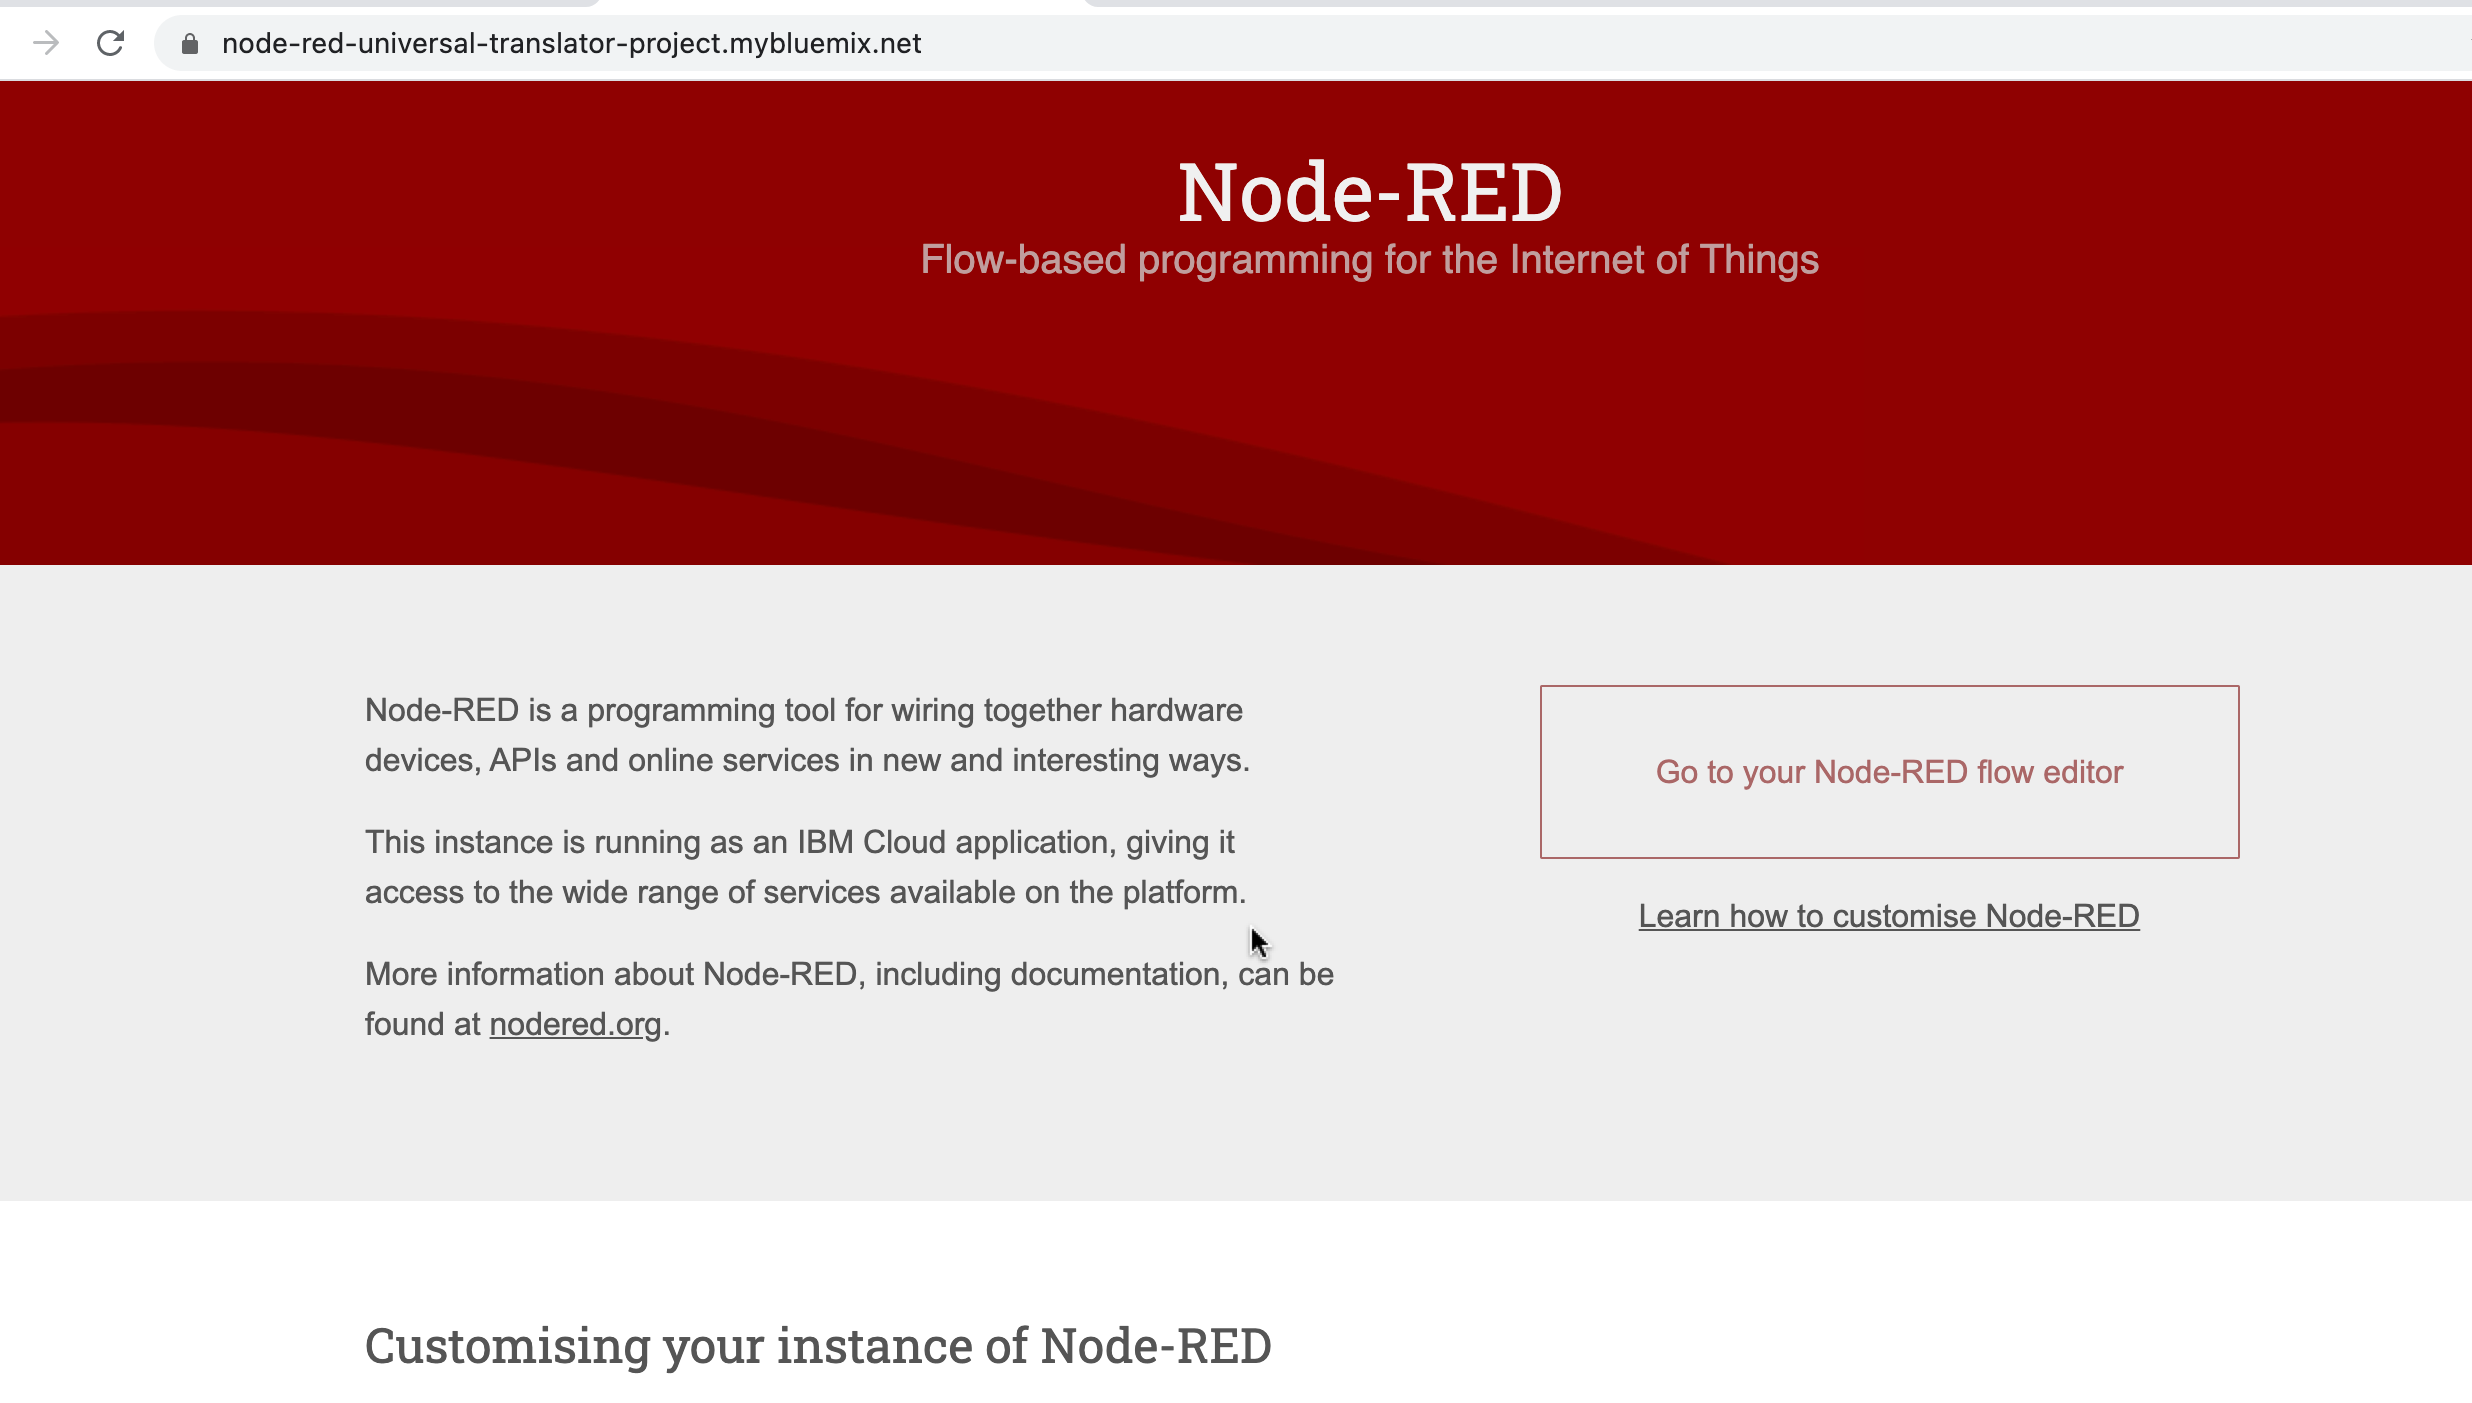Follow the 'Learn how to customise Node-RED' link
The image size is (2472, 1403).
click(1889, 916)
